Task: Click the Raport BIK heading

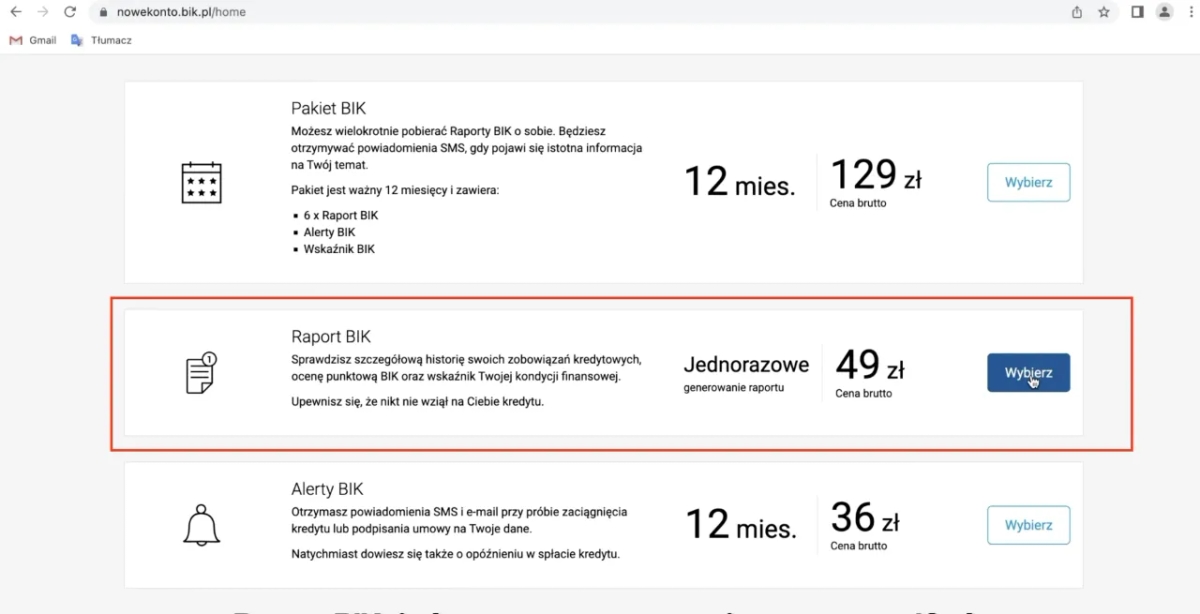Action: tap(331, 337)
